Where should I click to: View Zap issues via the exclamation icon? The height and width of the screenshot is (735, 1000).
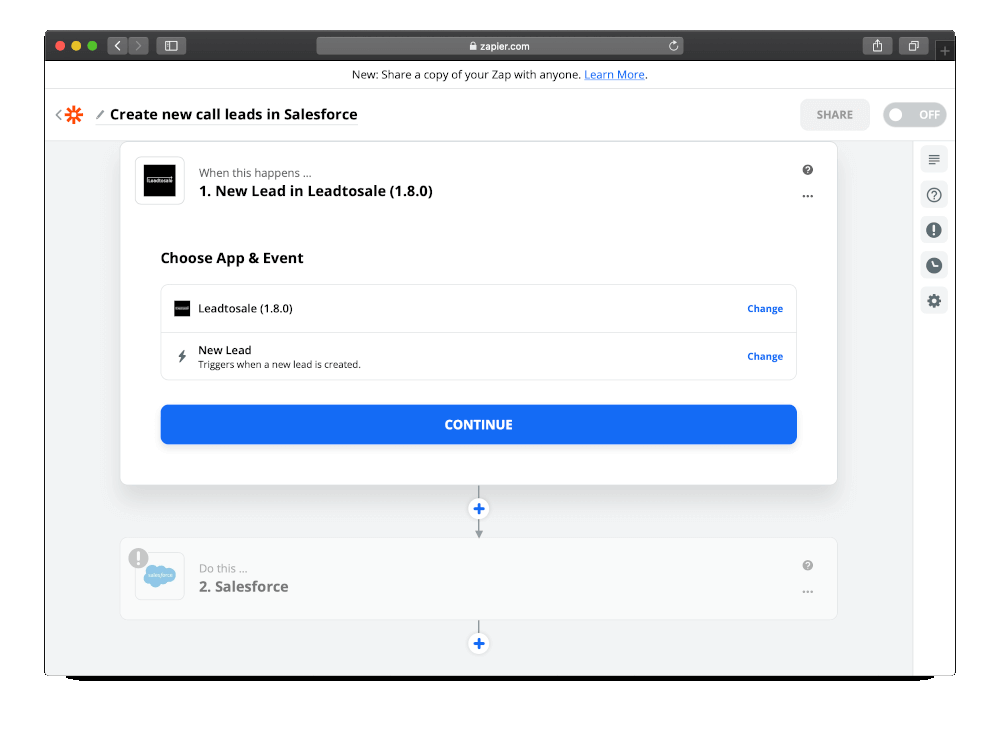click(933, 229)
